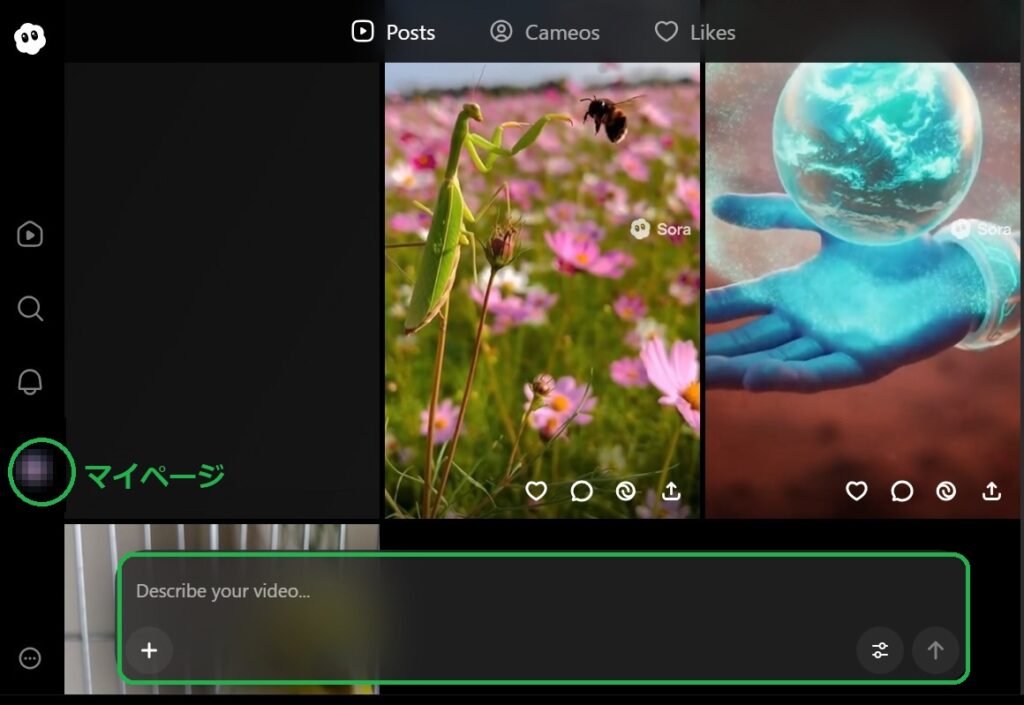Open comments on the blue hand video
Viewport: 1024px width, 705px height.
(902, 491)
